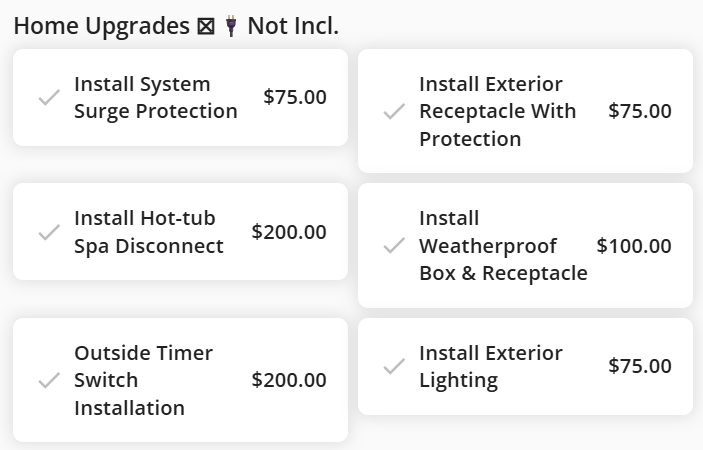703x450 pixels.
Task: Select the Install Hot-tub Spa Disconnect label
Action: click(x=148, y=232)
